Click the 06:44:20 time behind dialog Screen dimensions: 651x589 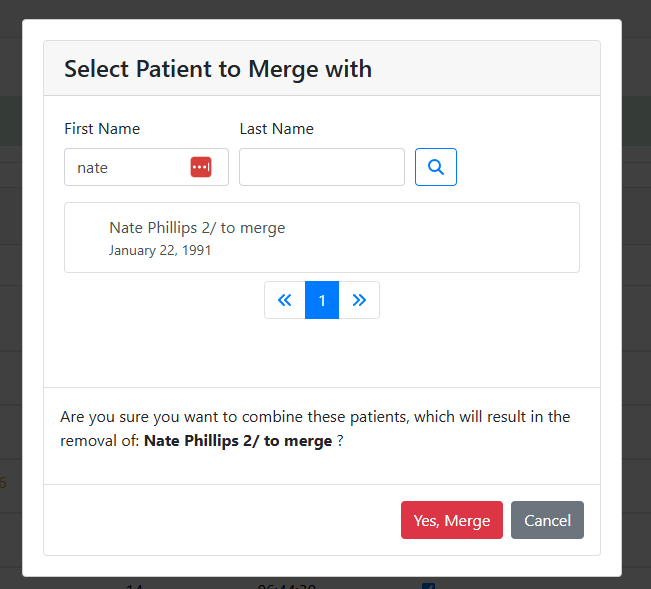287,585
